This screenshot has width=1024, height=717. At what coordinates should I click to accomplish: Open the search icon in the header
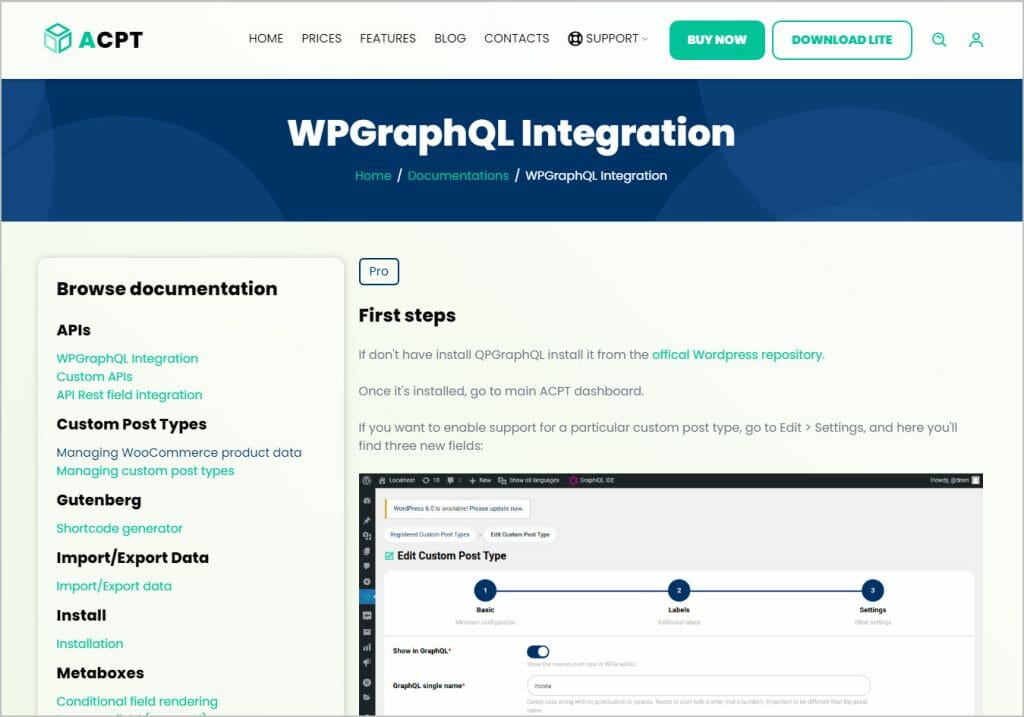(939, 40)
